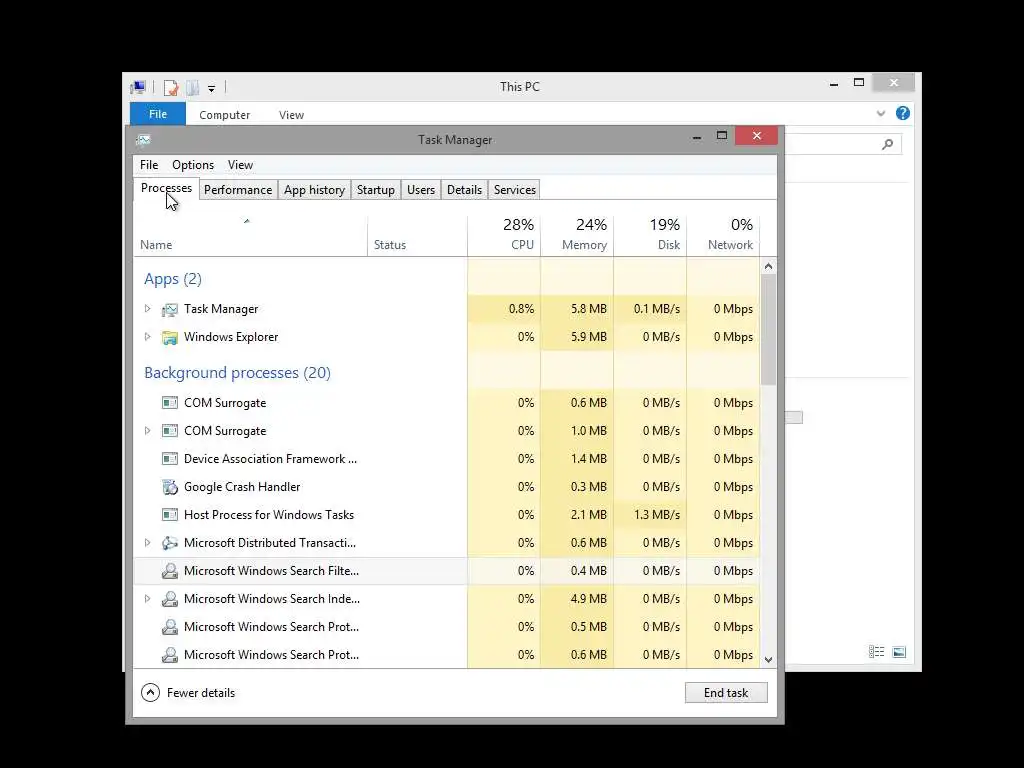Viewport: 1024px width, 768px height.
Task: Open Task Manager File menu
Action: [x=149, y=165]
